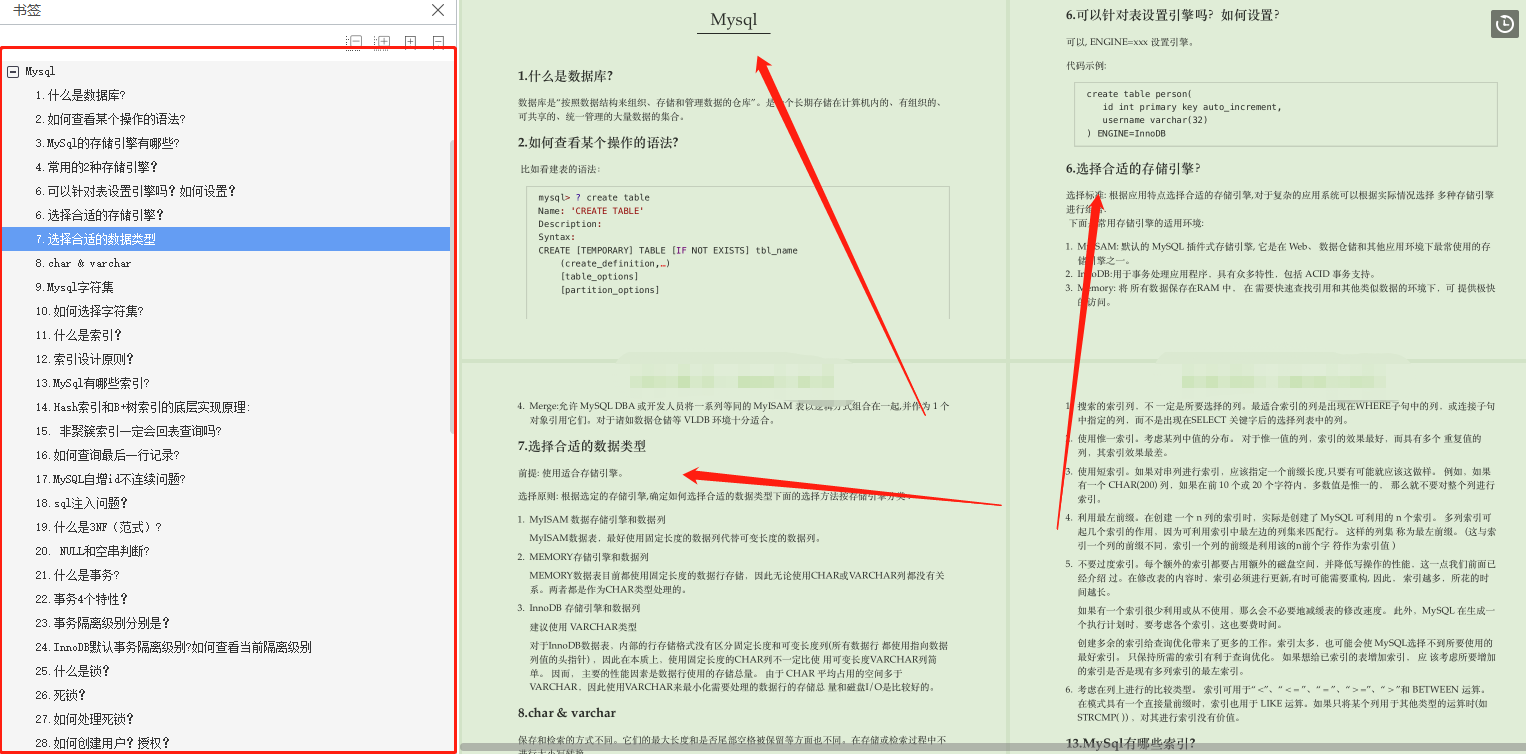The width and height of the screenshot is (1526, 755).
Task: Open bookmark 9.Mysql字符集
Action: (x=74, y=287)
